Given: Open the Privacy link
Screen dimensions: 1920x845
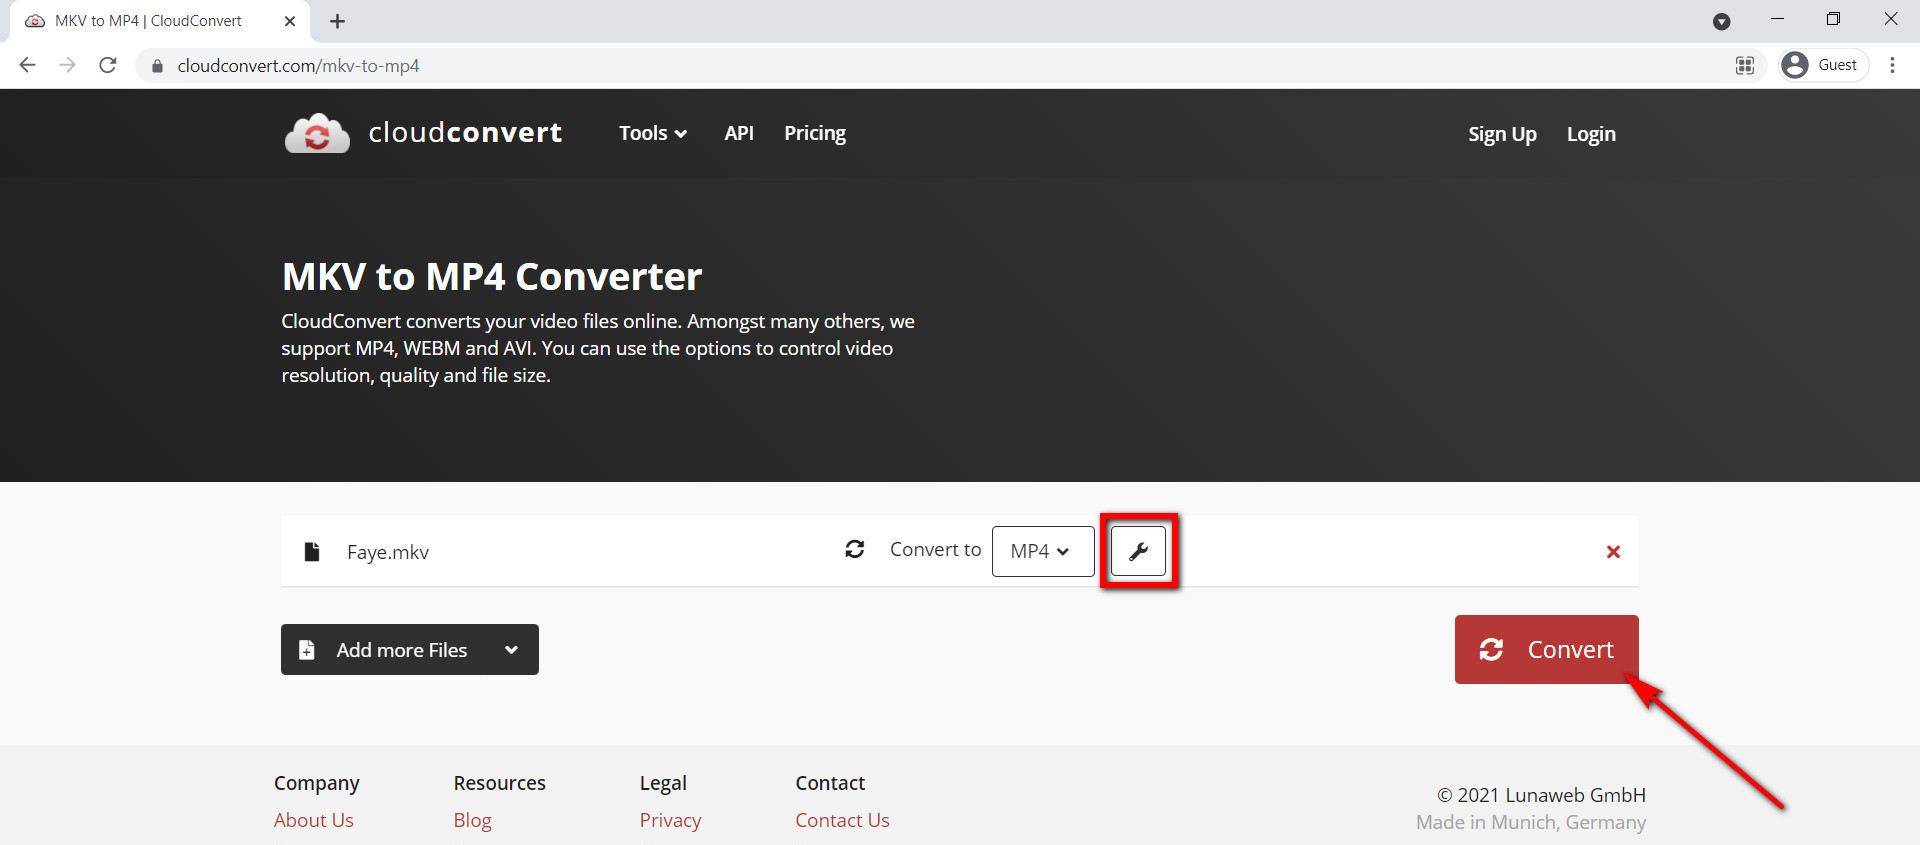Looking at the screenshot, I should 670,820.
